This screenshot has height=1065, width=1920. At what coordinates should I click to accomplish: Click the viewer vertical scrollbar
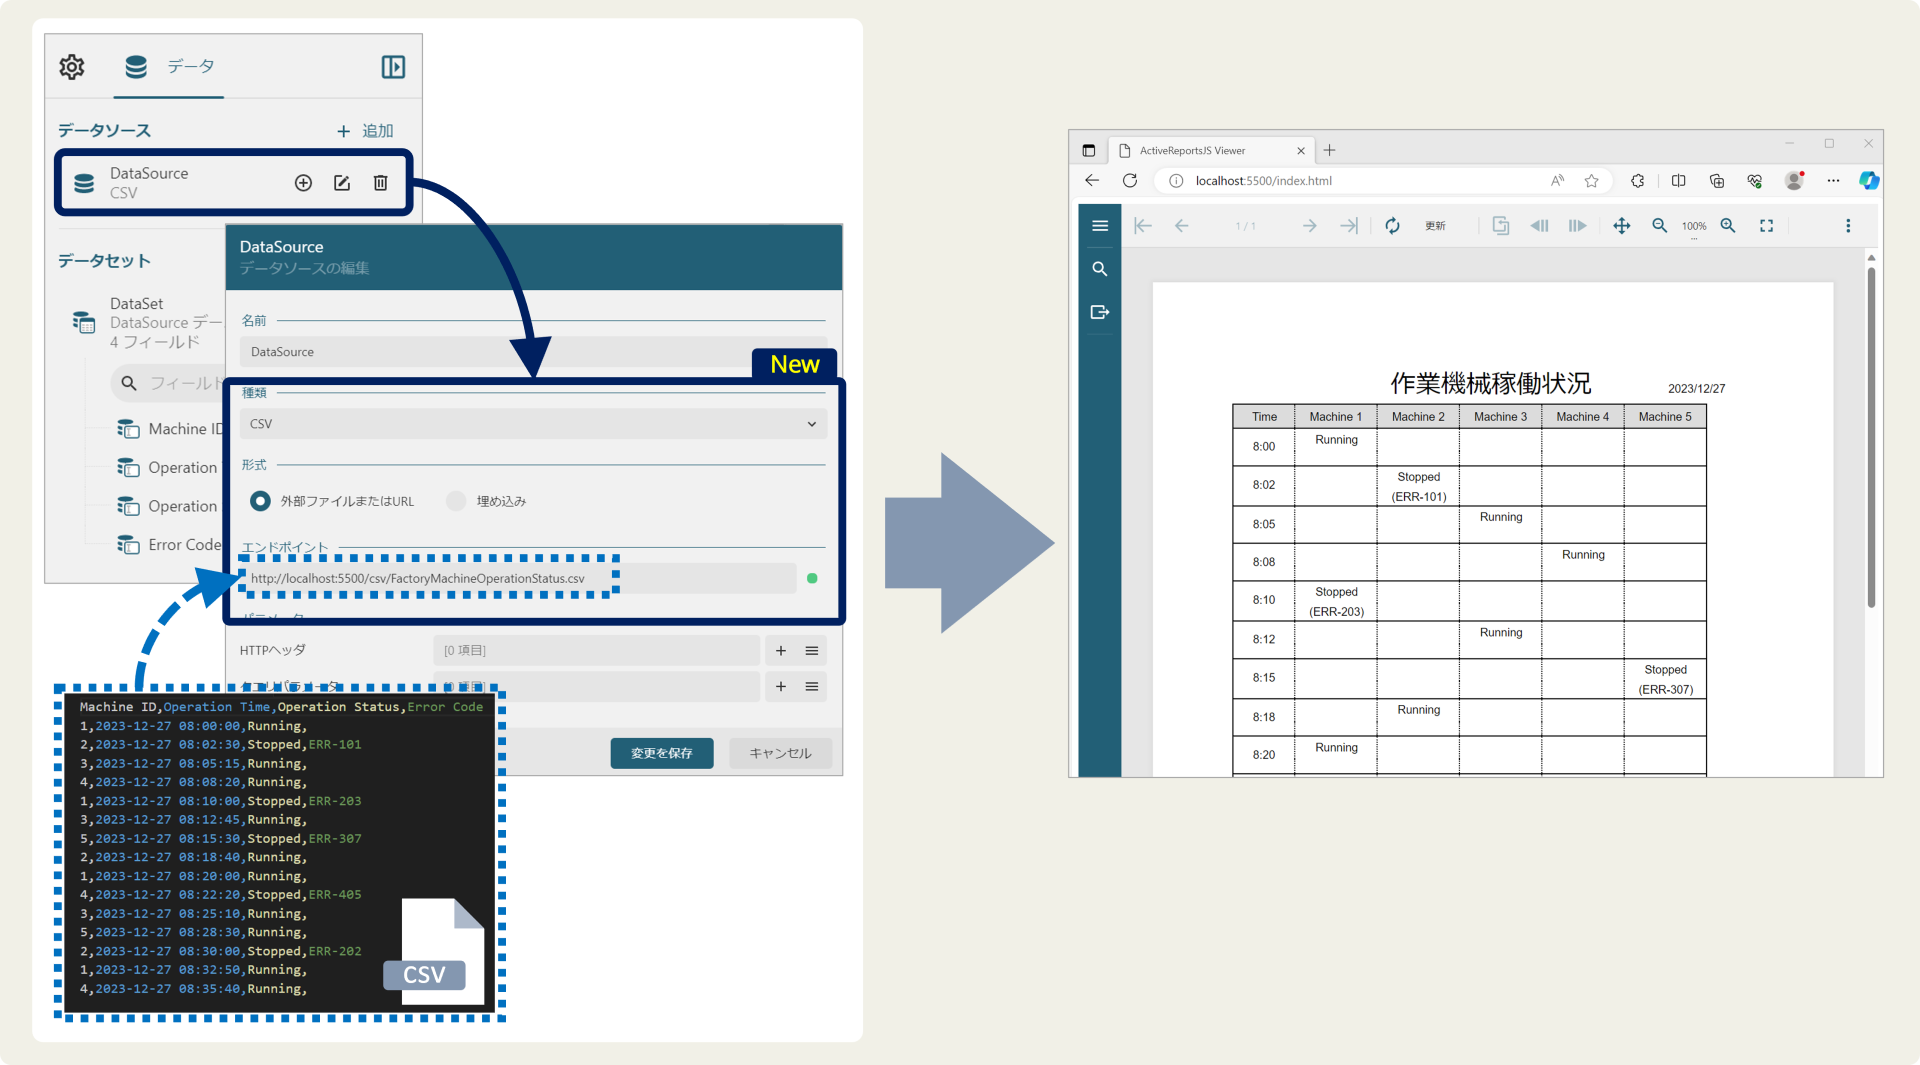pos(1871,437)
